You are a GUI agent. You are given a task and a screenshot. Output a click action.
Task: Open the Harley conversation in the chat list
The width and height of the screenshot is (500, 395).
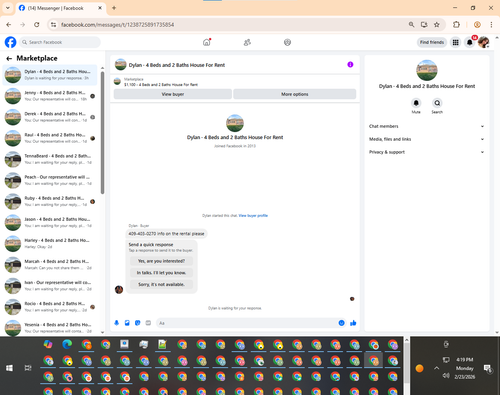point(50,243)
